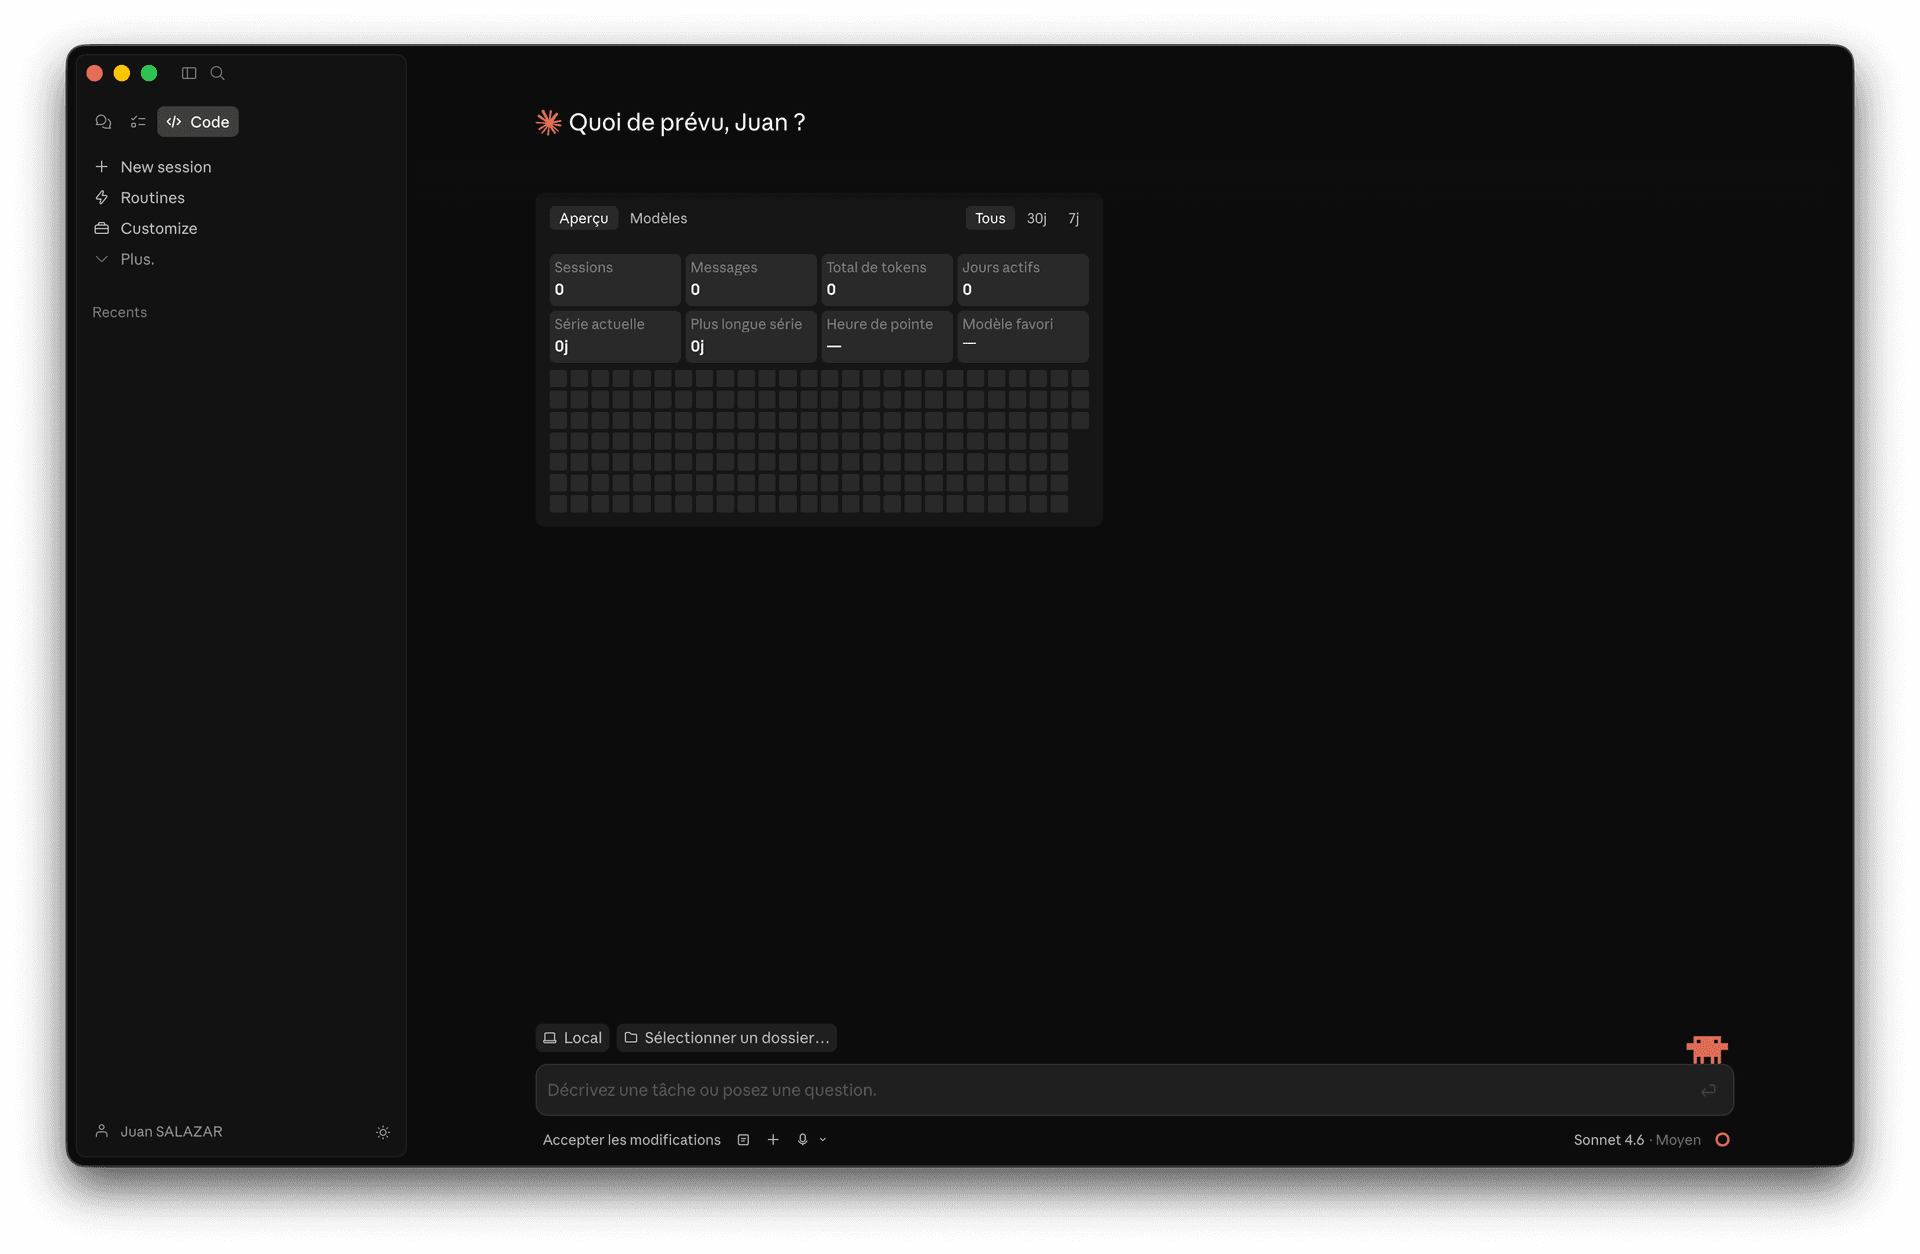This screenshot has height=1254, width=1920.
Task: Click the Routines lightning icon
Action: pos(101,197)
